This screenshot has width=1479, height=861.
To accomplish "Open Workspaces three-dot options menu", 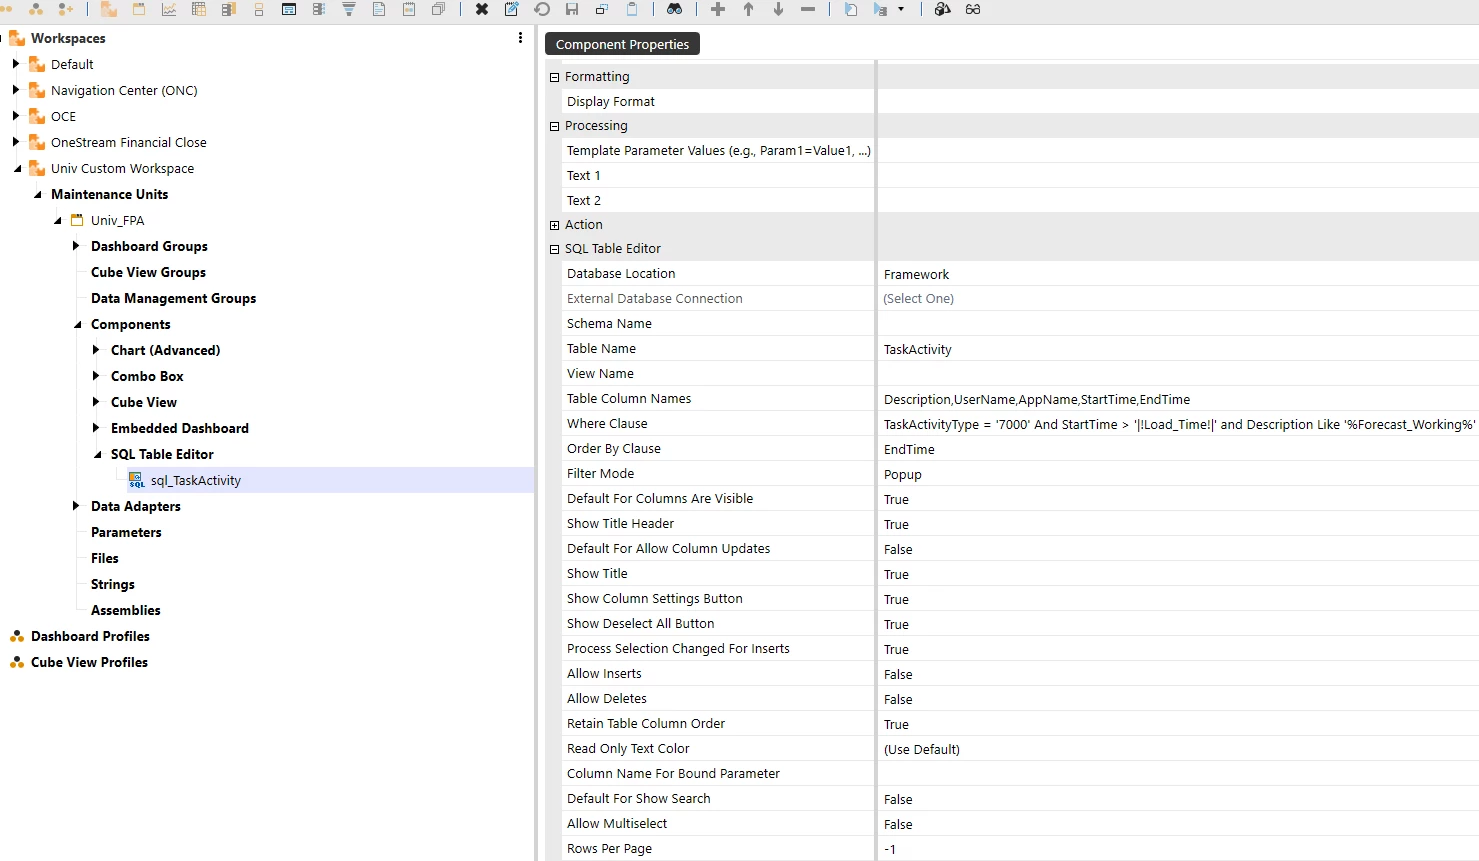I will click(x=520, y=38).
